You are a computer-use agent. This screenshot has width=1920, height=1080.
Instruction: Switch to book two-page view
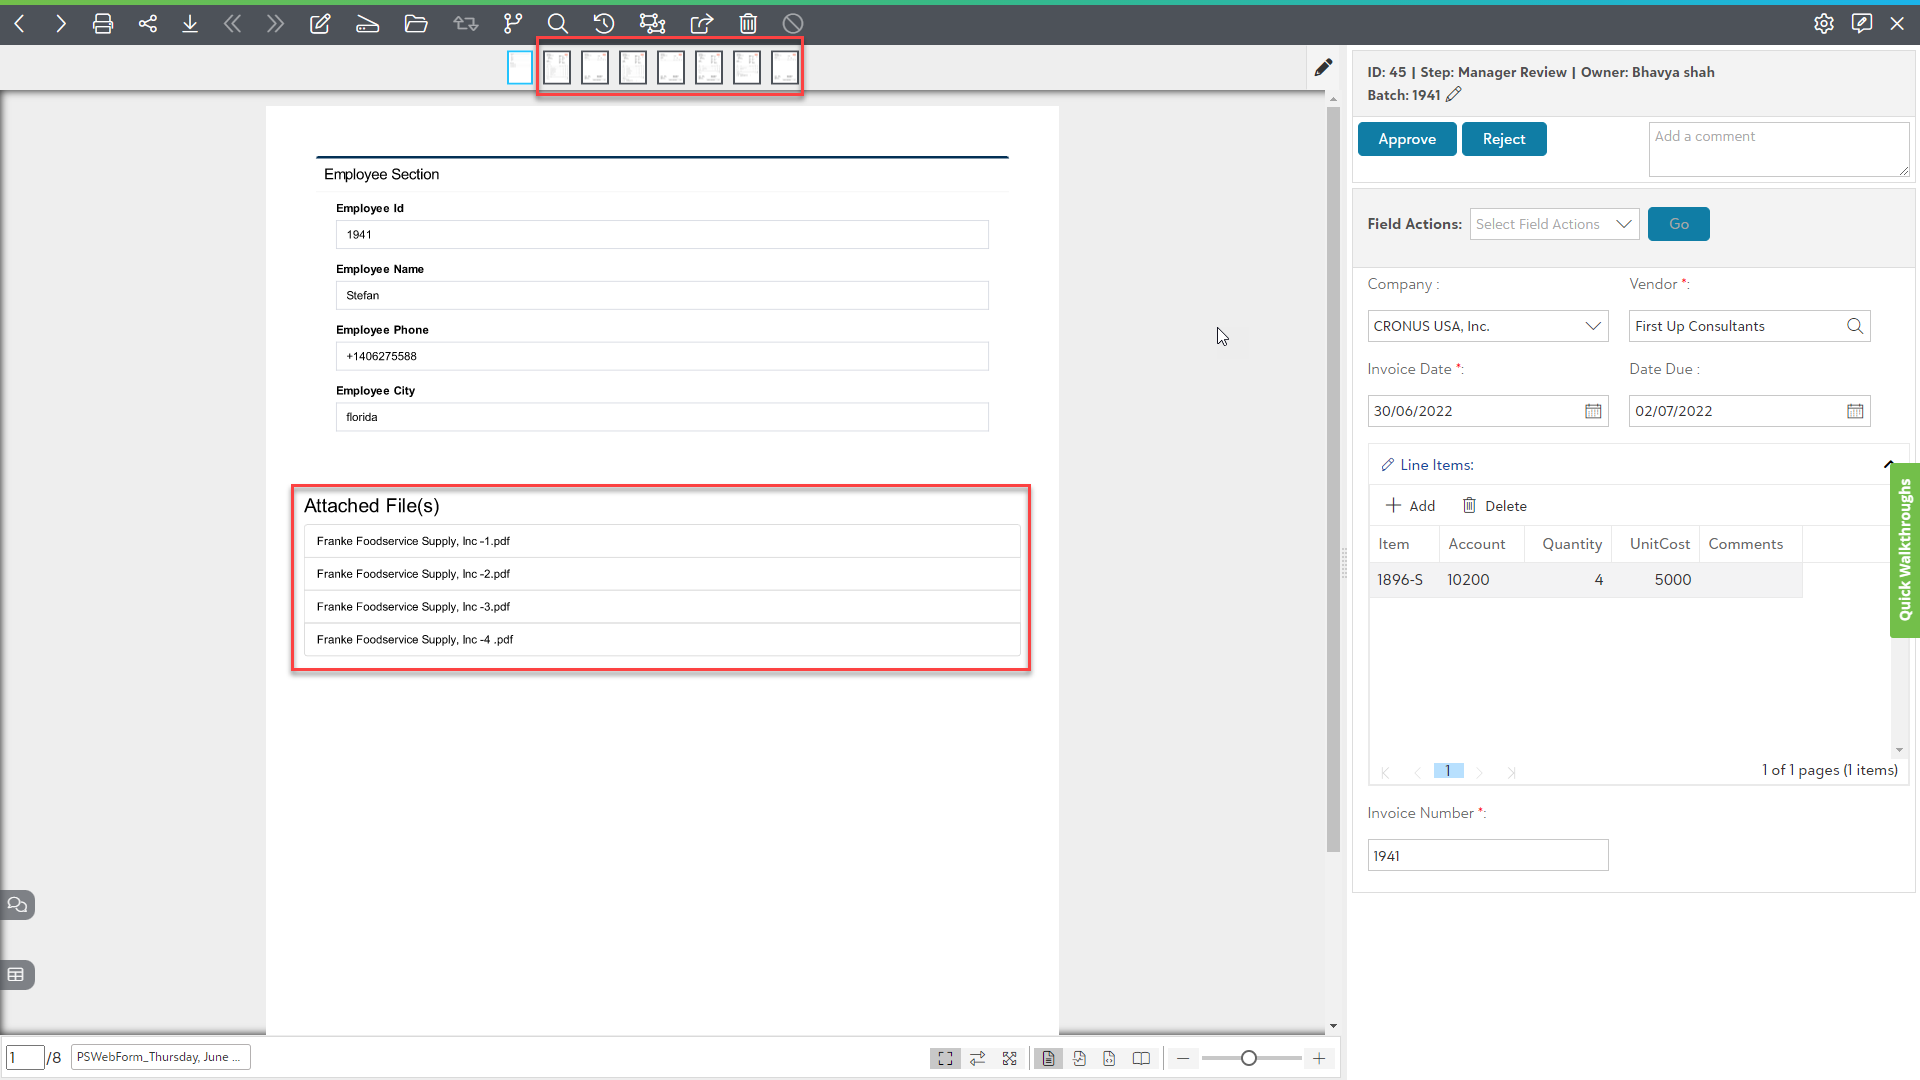tap(1141, 1058)
